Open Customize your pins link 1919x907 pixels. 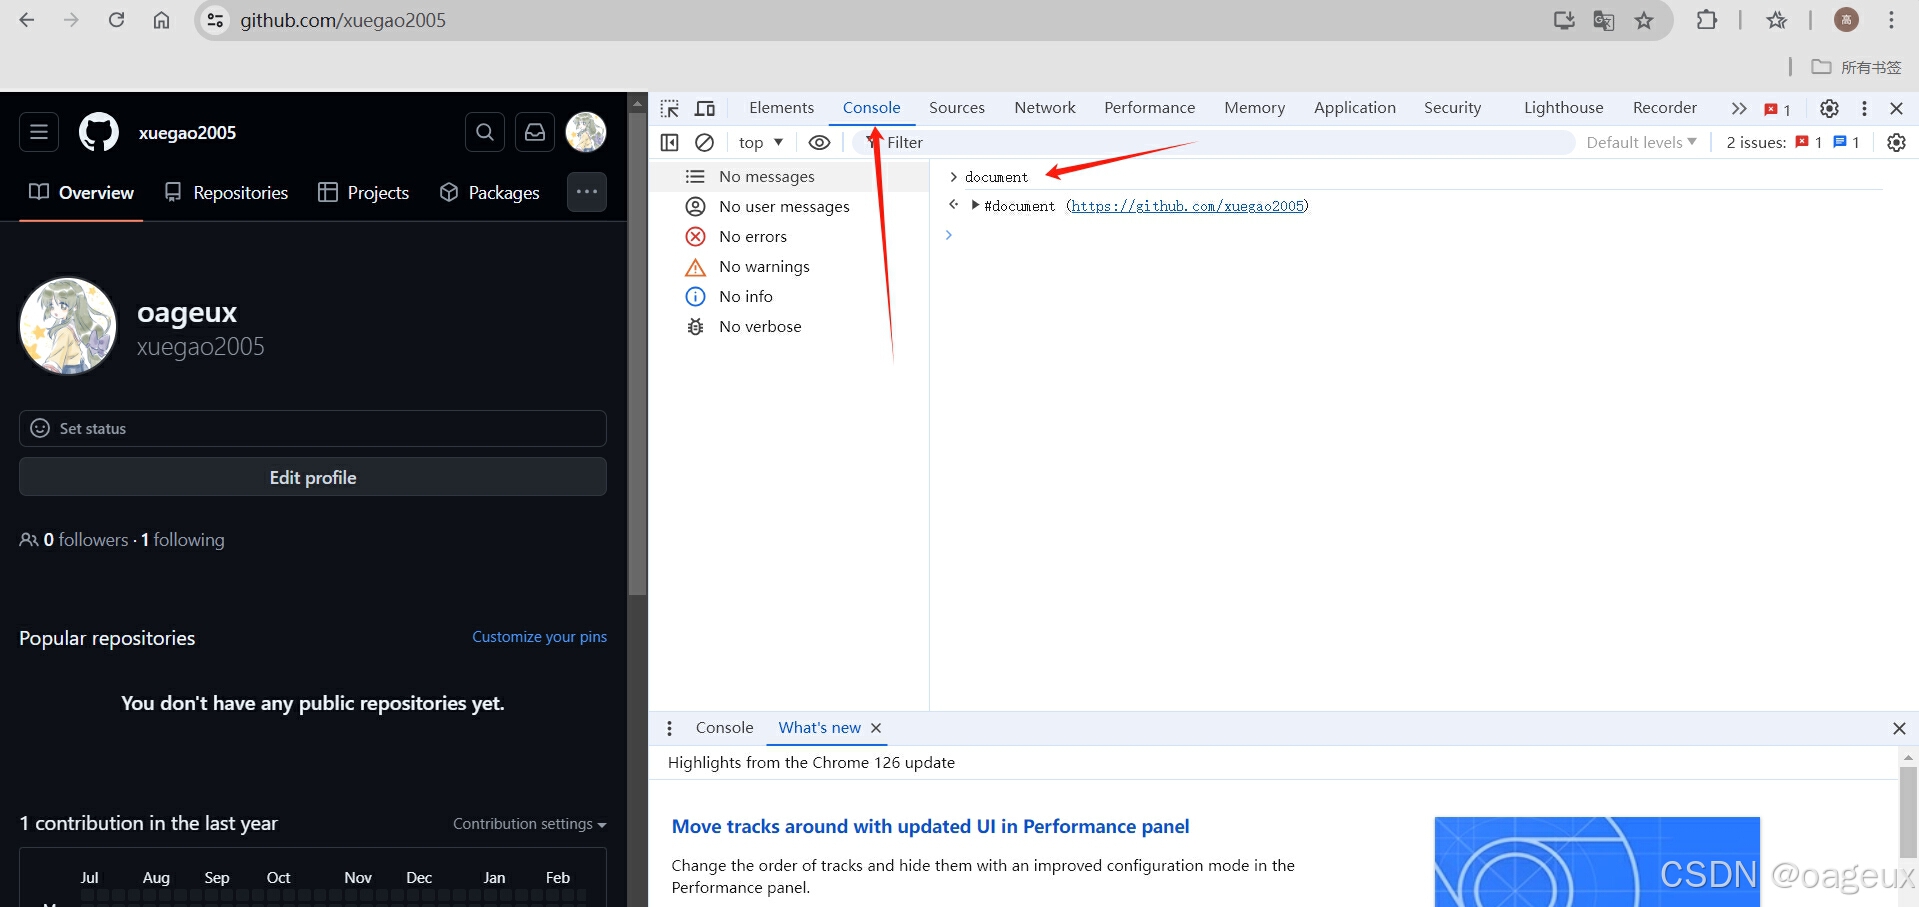[539, 637]
